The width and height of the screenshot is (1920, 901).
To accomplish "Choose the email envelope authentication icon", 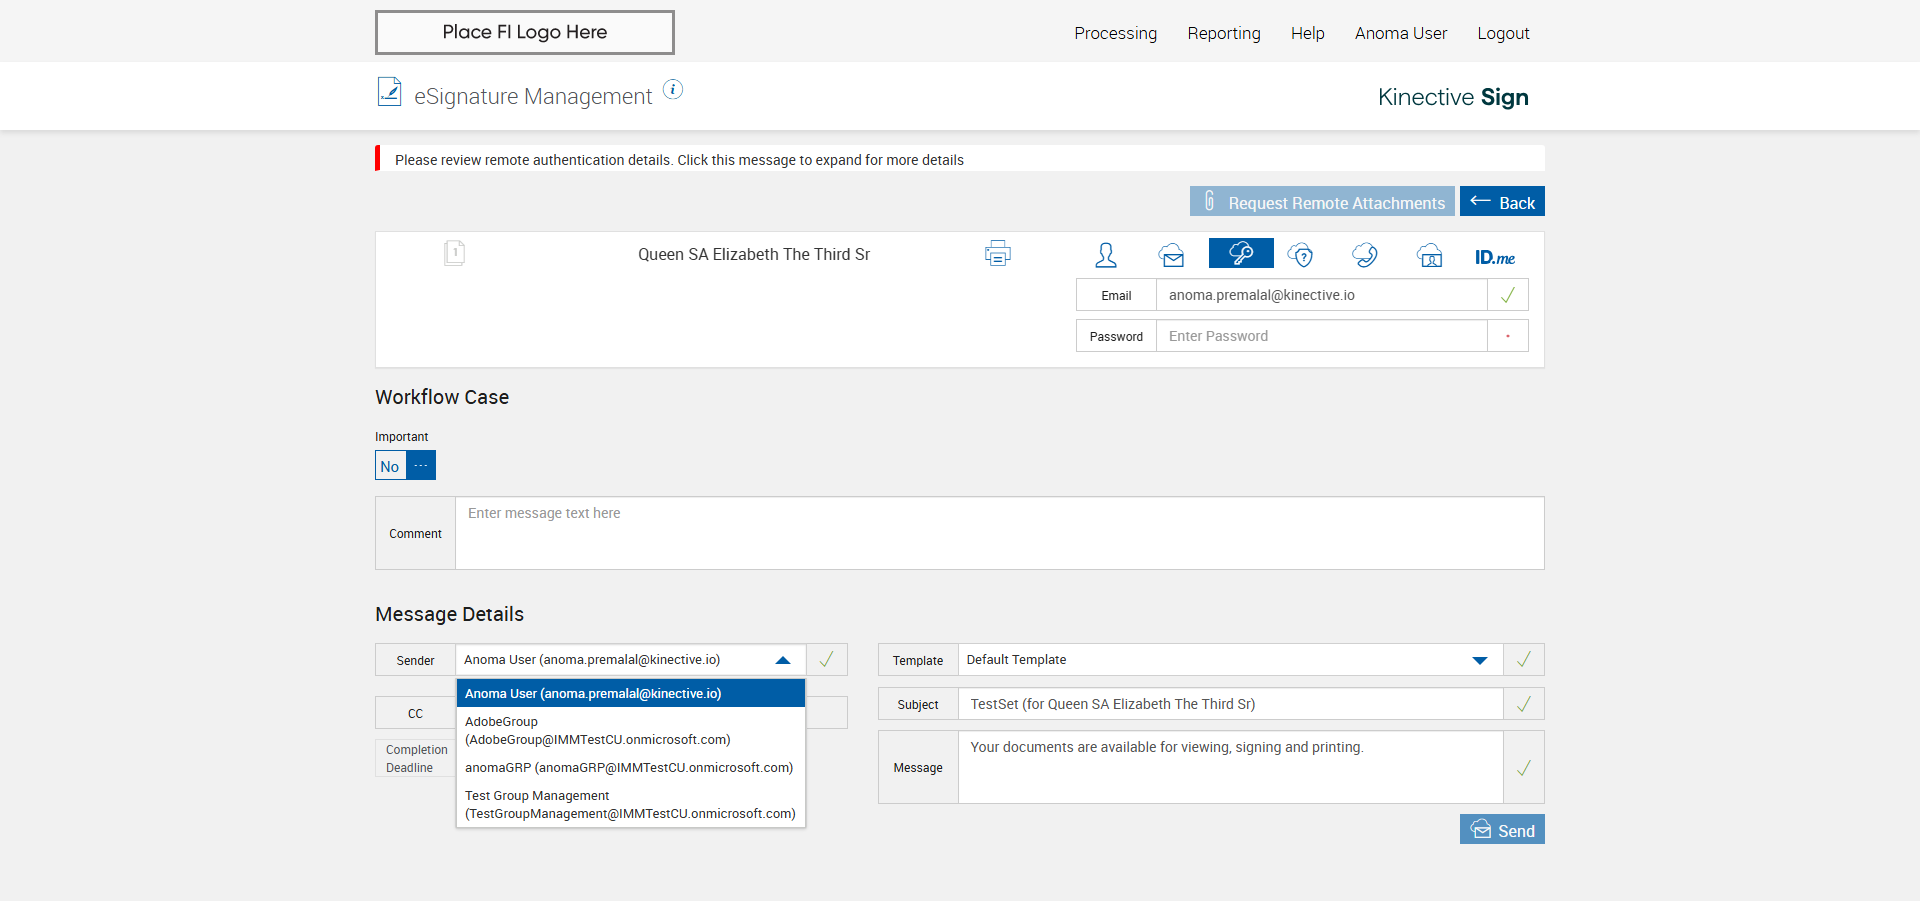I will (1172, 256).
